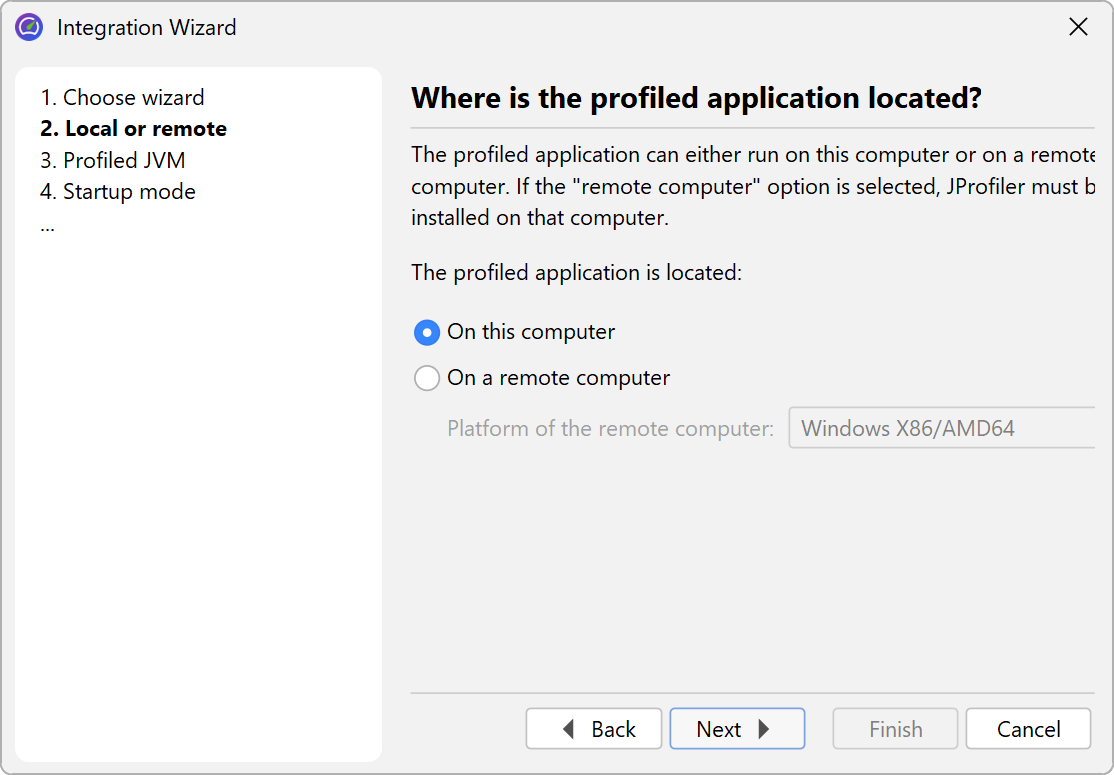Viewport: 1114px width, 775px height.
Task: Click the ellipsis below the wizard steps
Action: coord(47,224)
